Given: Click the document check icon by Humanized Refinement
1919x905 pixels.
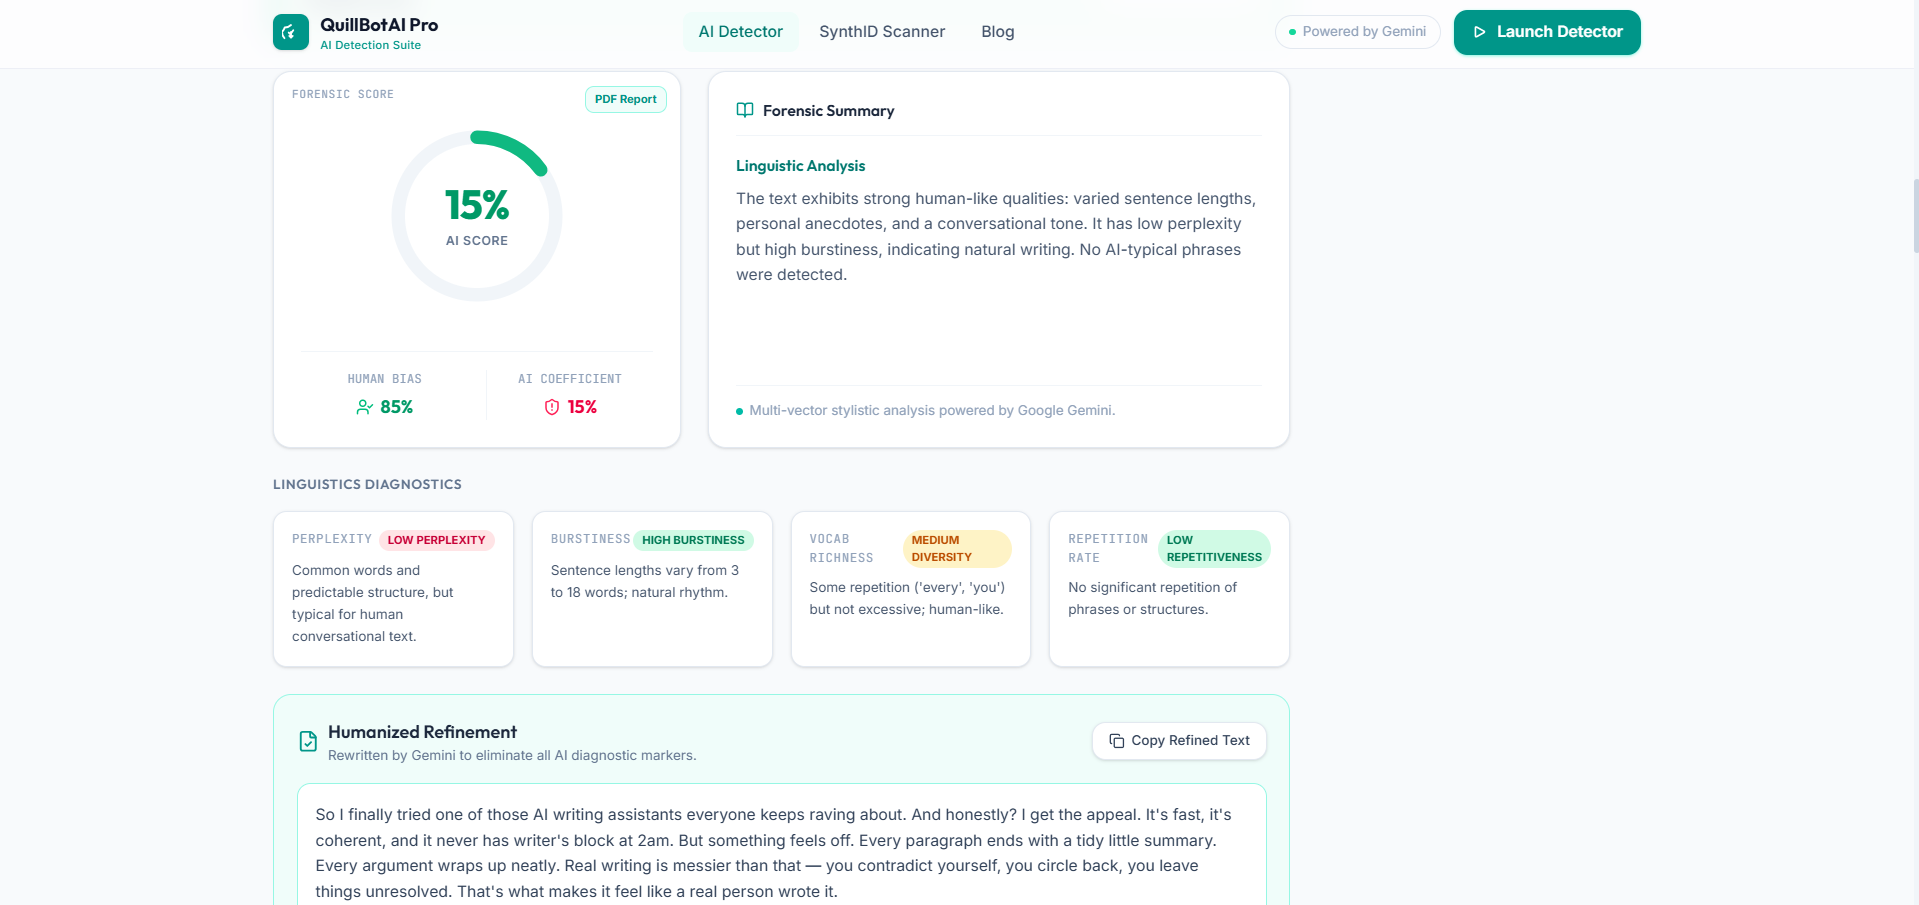Looking at the screenshot, I should (x=308, y=741).
